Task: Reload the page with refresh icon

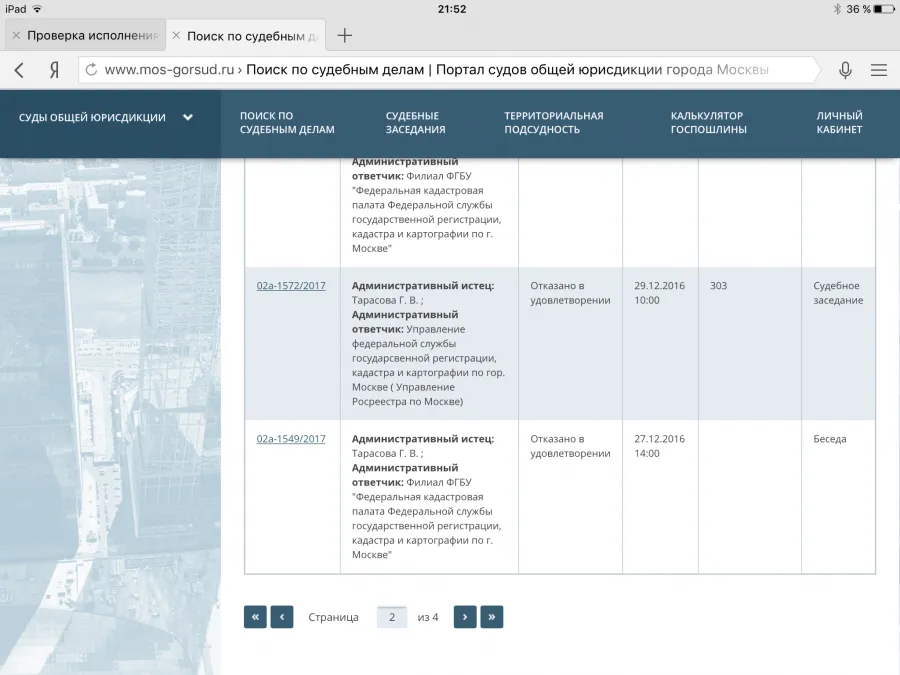Action: (x=91, y=70)
